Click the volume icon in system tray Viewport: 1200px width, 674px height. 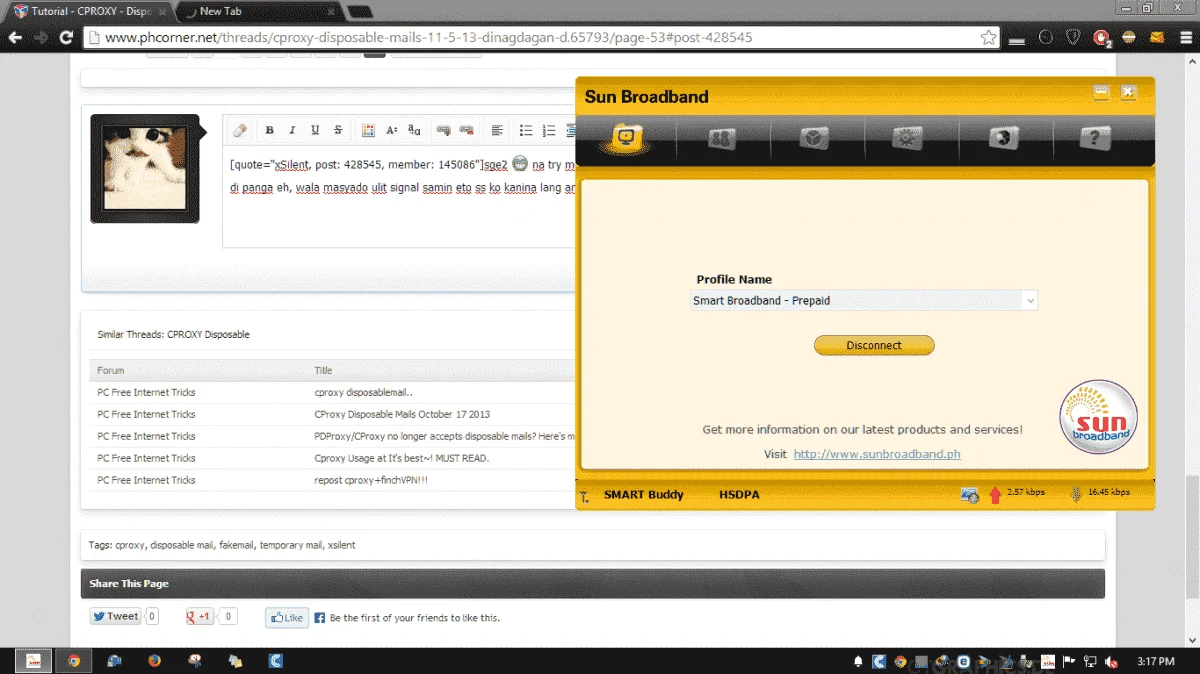pos(1113,661)
